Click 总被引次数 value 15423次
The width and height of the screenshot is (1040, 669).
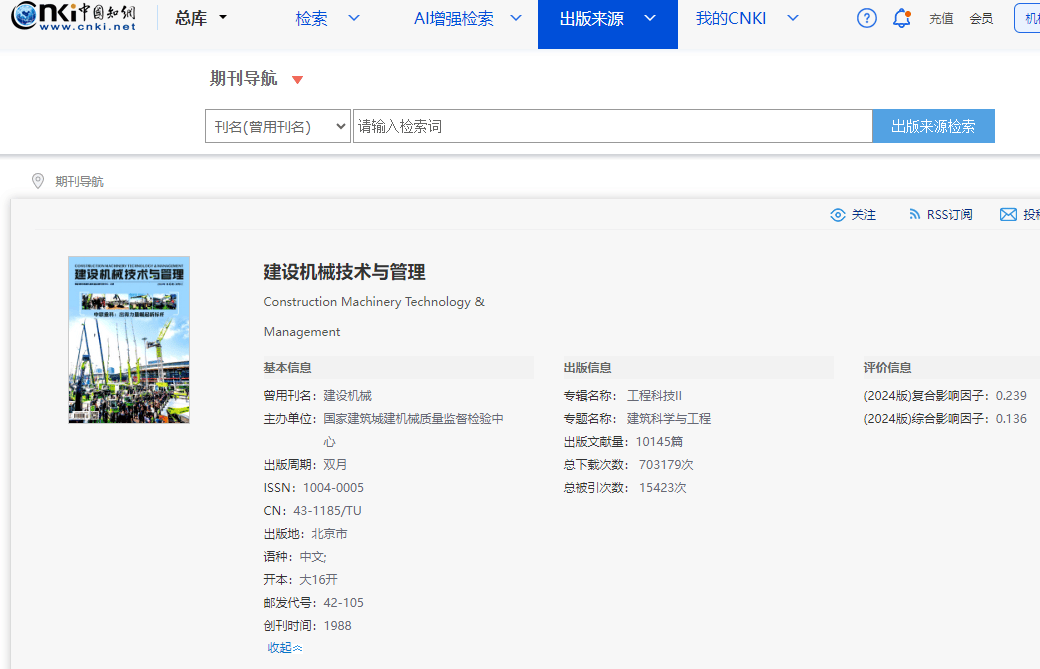[663, 488]
